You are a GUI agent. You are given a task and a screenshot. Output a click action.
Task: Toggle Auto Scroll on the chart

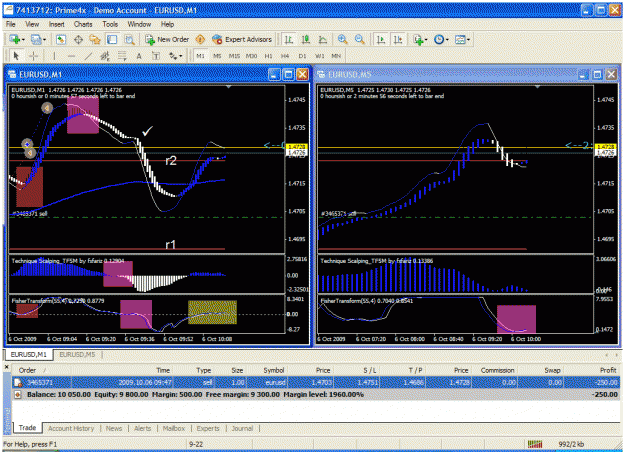[381, 39]
